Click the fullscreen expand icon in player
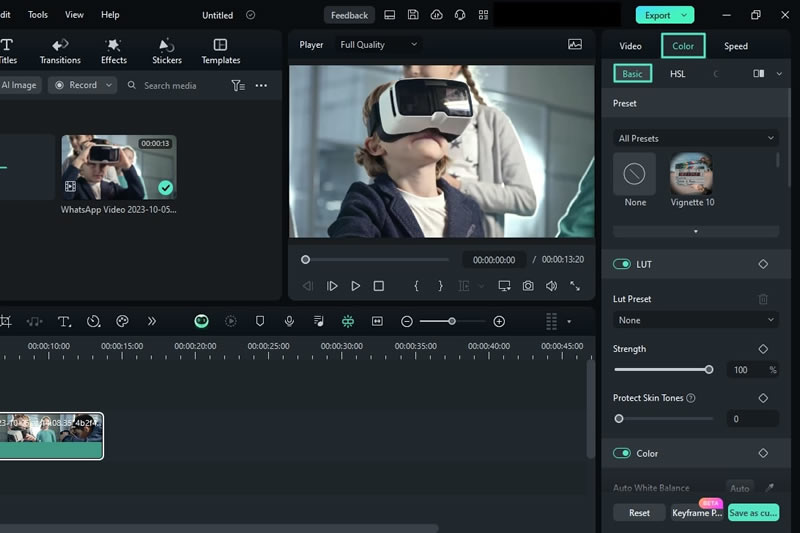Image resolution: width=800 pixels, height=533 pixels. pyautogui.click(x=575, y=286)
